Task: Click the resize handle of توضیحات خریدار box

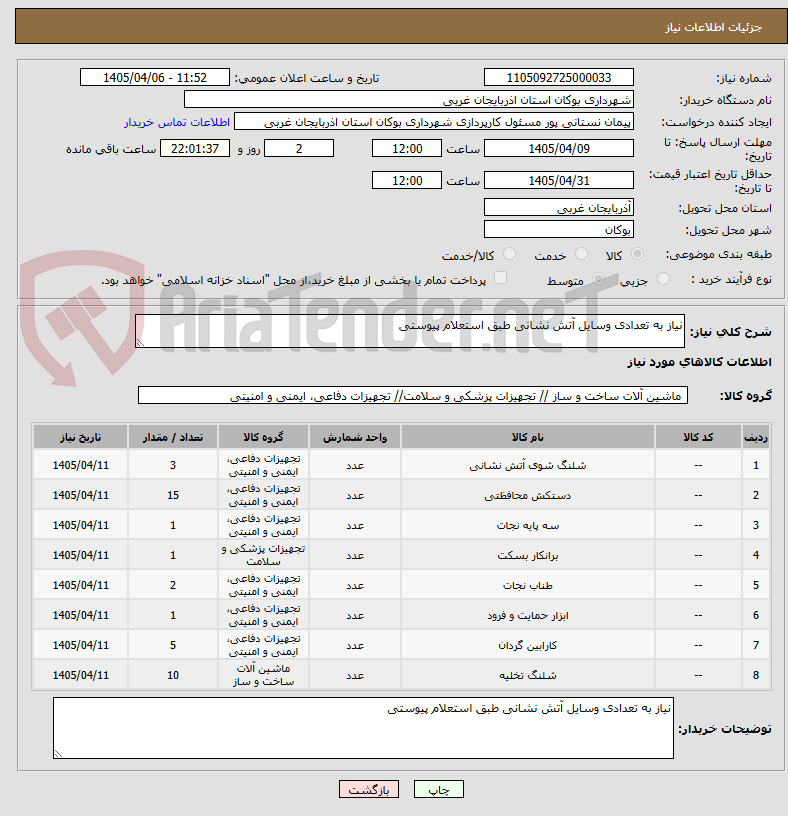Action: click(58, 753)
